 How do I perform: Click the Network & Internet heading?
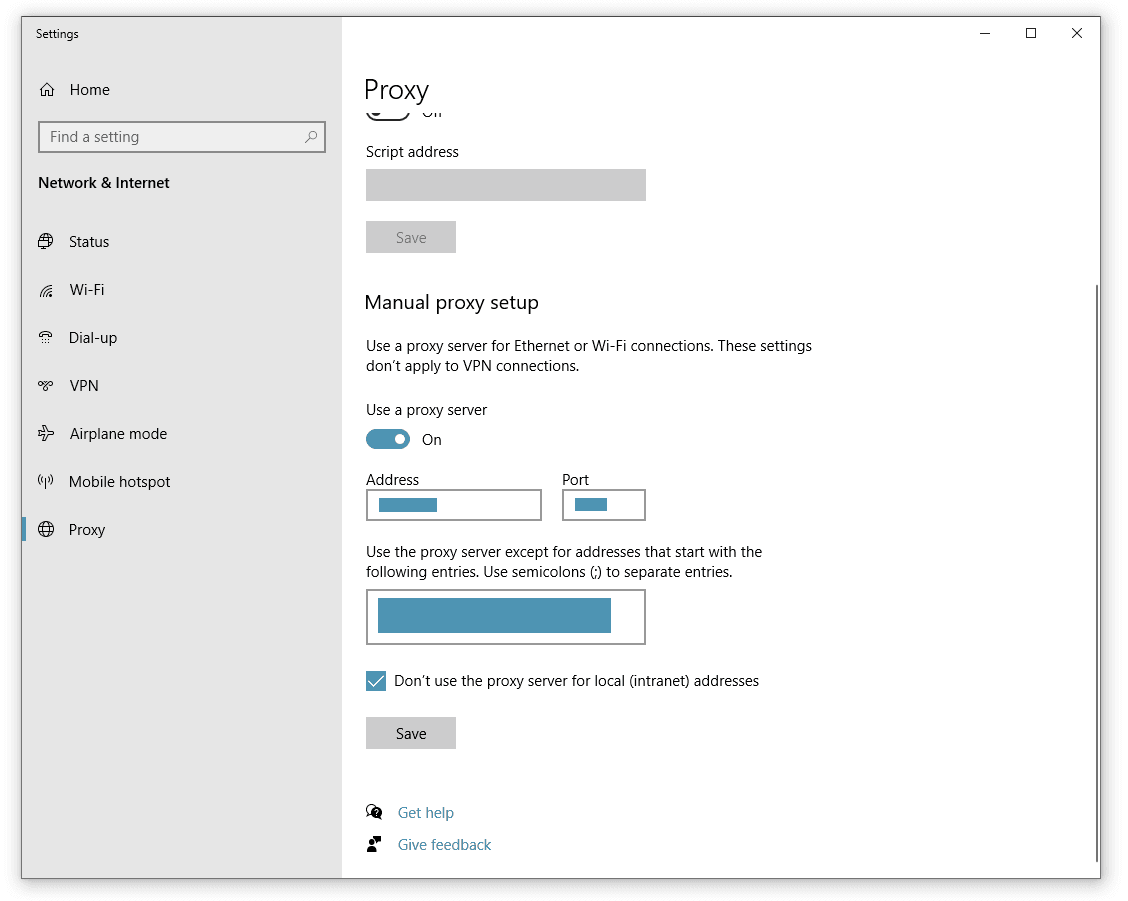pyautogui.click(x=104, y=183)
